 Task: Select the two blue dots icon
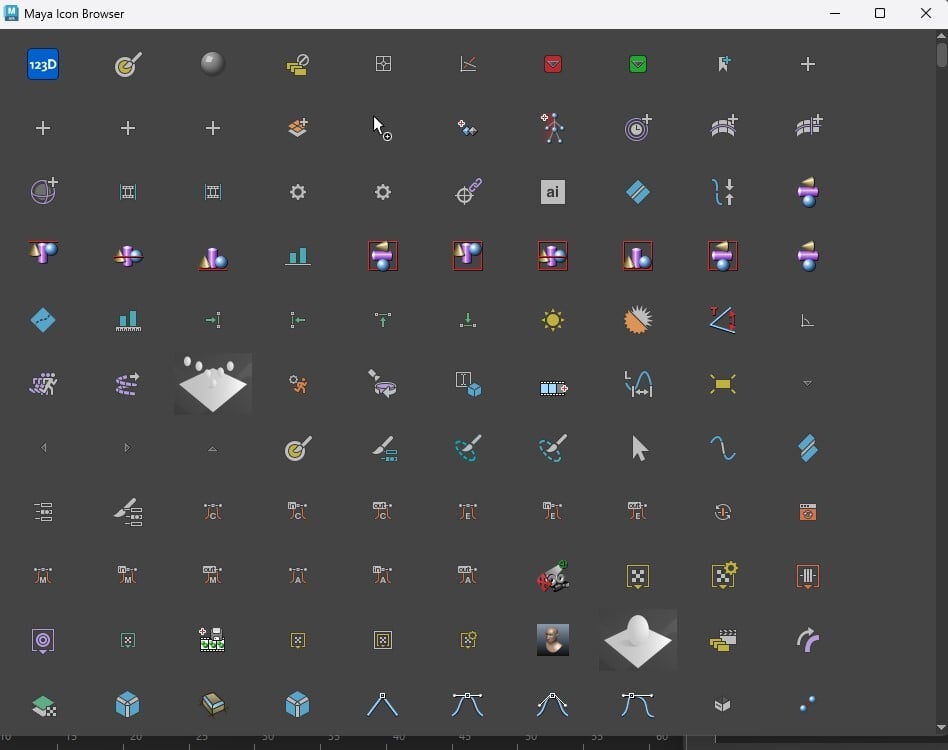tap(807, 704)
